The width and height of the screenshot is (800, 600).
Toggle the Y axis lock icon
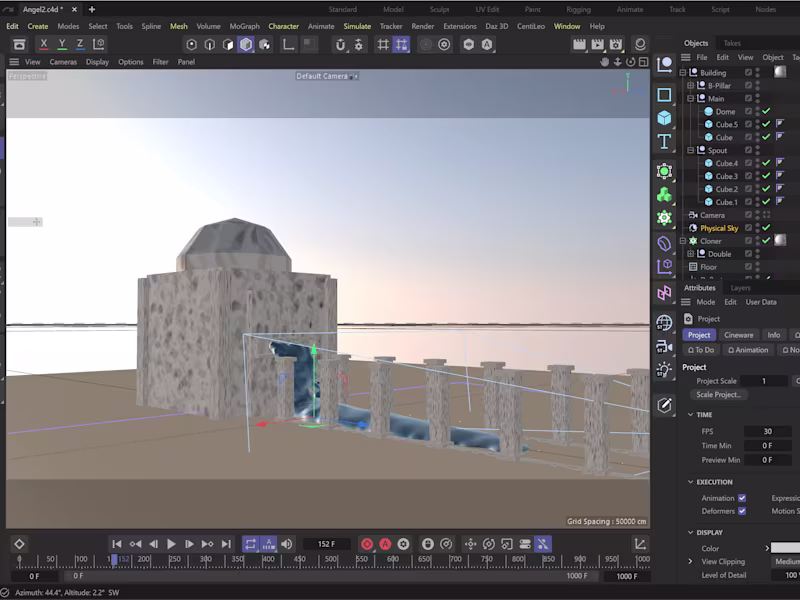[x=62, y=44]
